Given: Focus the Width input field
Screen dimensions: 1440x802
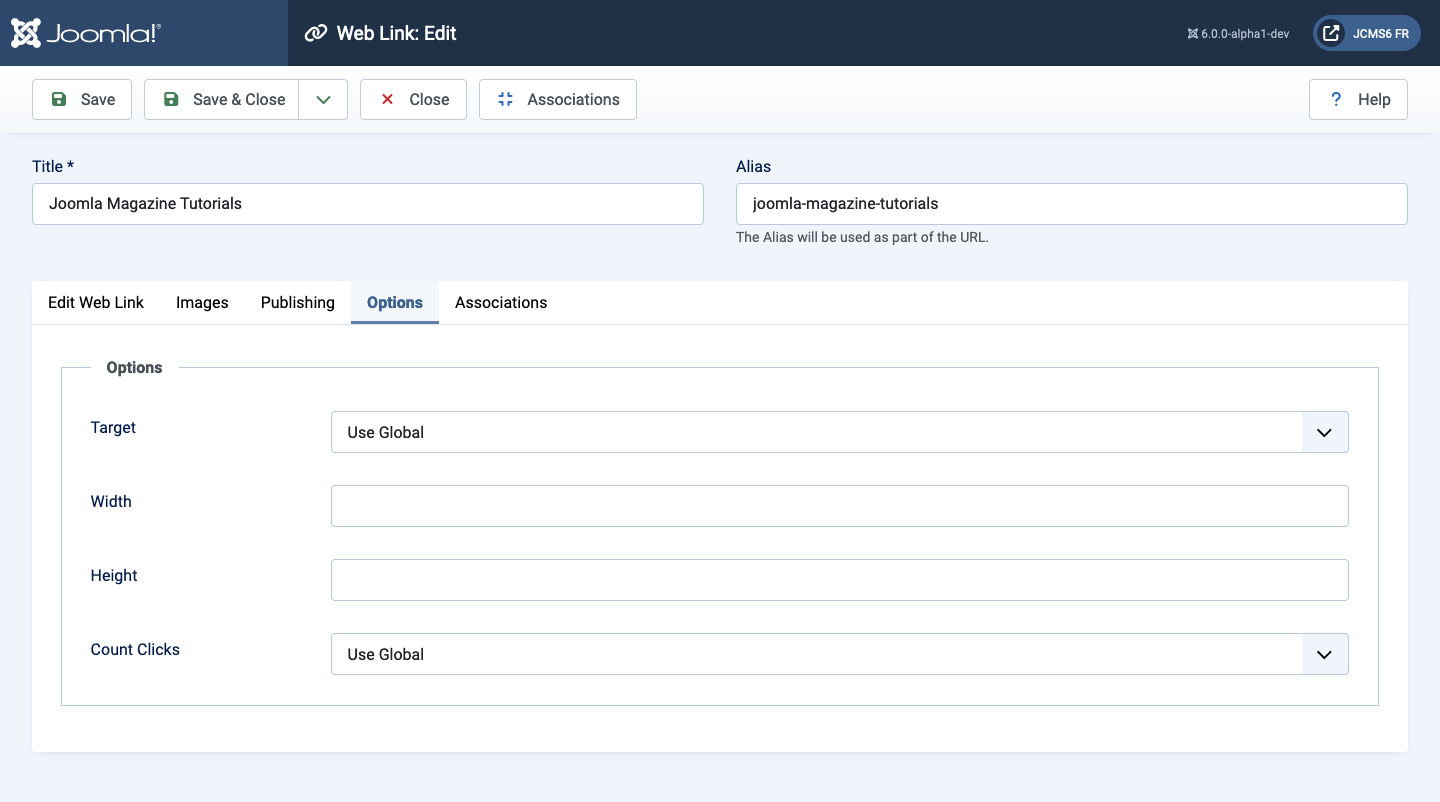Looking at the screenshot, I should 839,506.
